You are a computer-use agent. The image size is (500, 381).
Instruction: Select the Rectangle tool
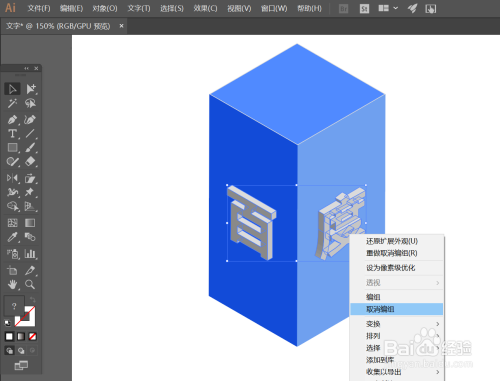pos(12,148)
